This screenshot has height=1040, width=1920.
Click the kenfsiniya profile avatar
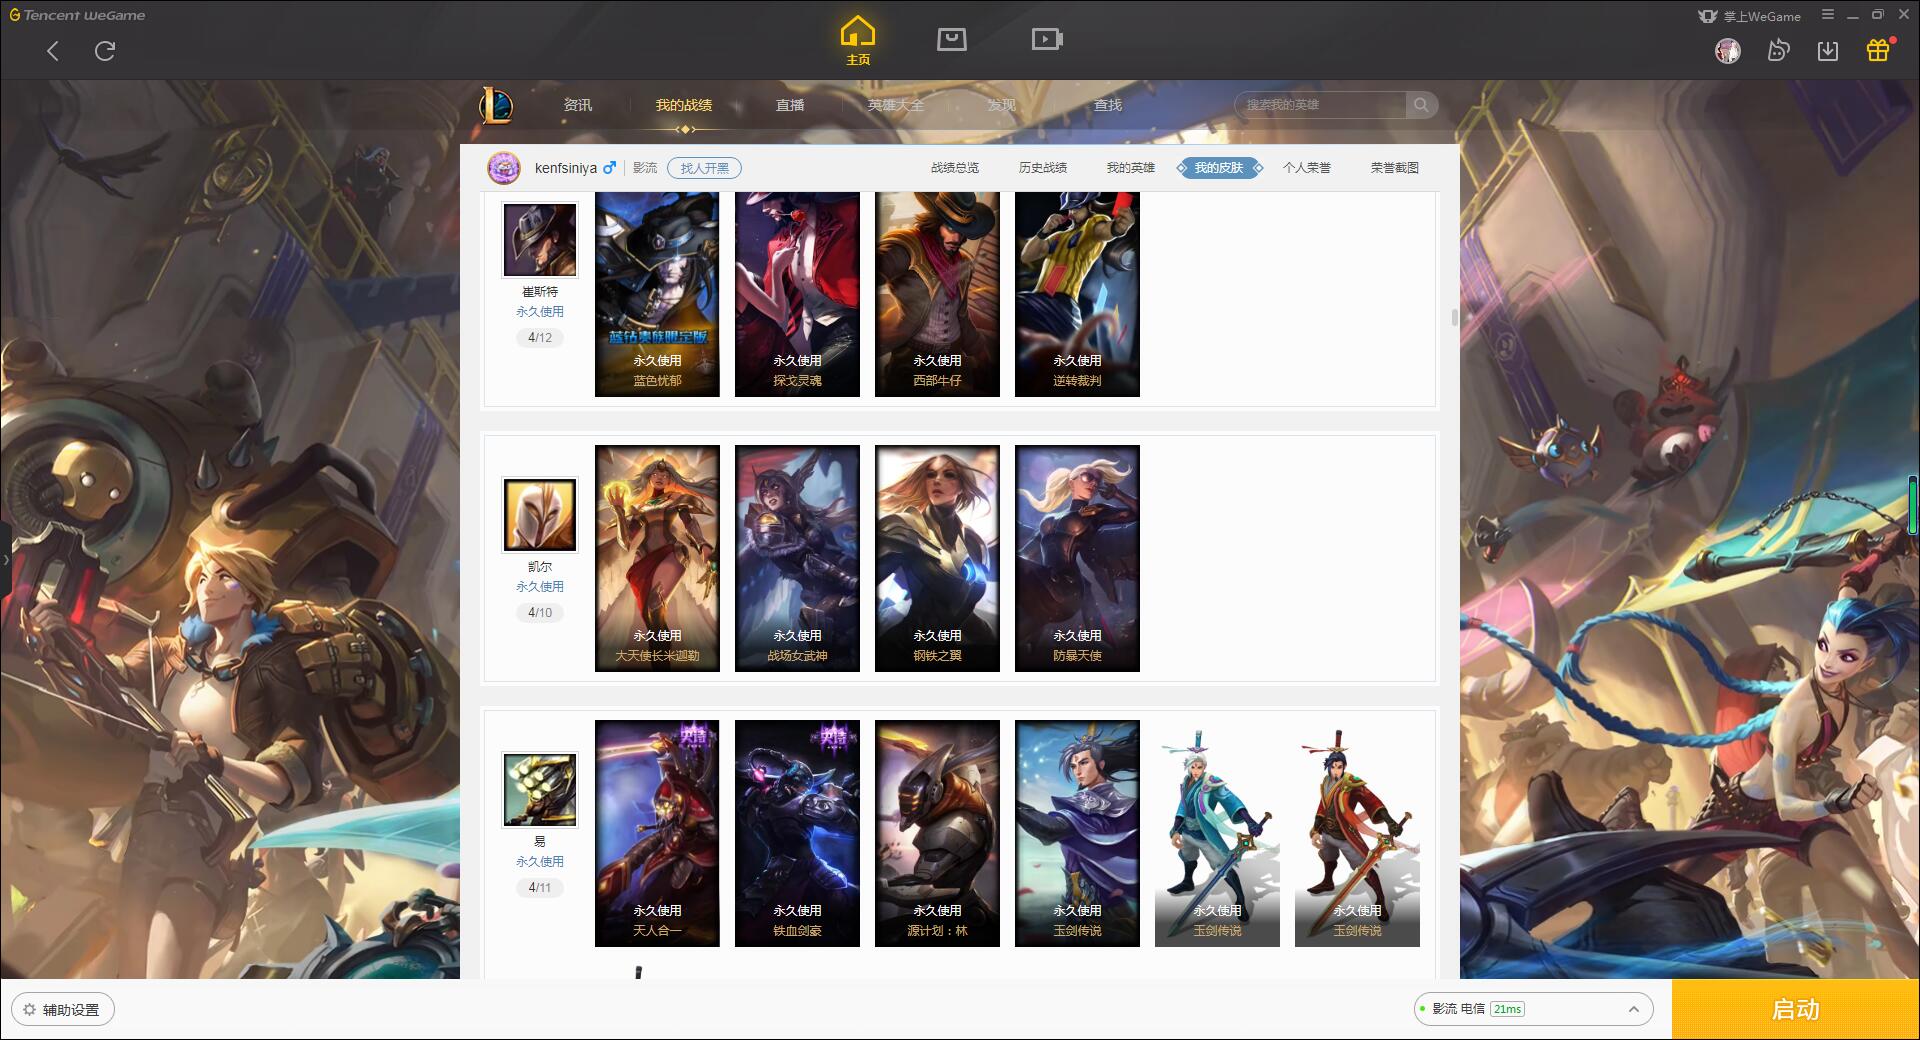point(504,168)
